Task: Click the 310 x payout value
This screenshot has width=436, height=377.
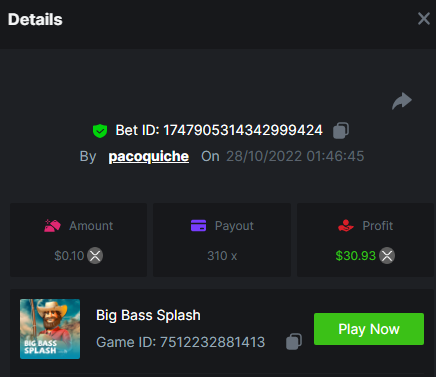Action: pyautogui.click(x=222, y=256)
